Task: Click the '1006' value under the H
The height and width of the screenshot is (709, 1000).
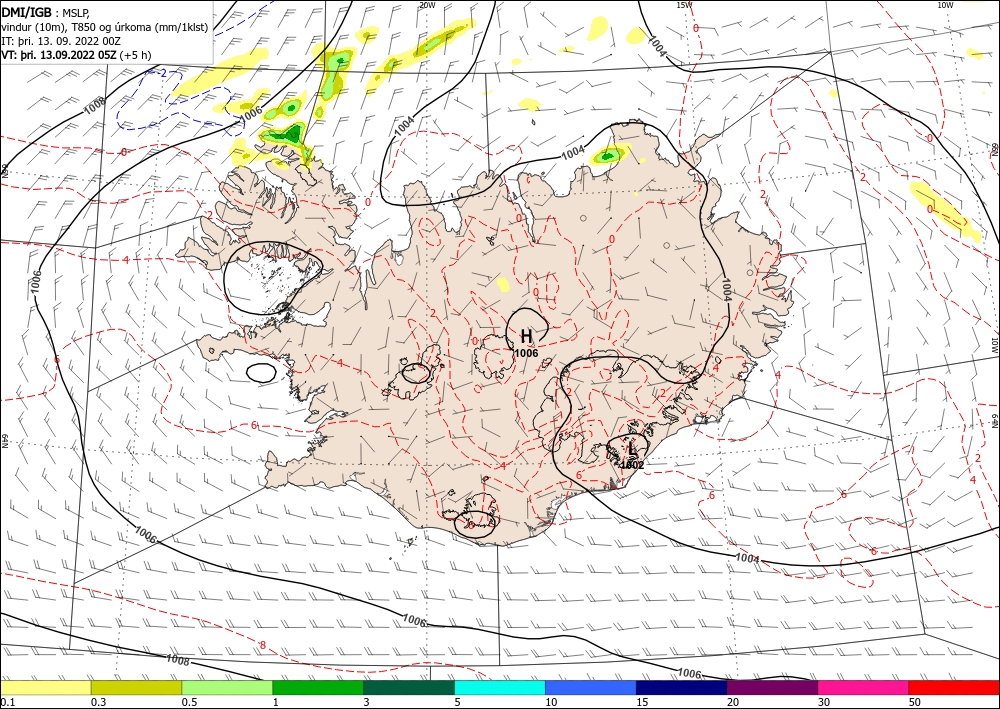Action: click(526, 353)
